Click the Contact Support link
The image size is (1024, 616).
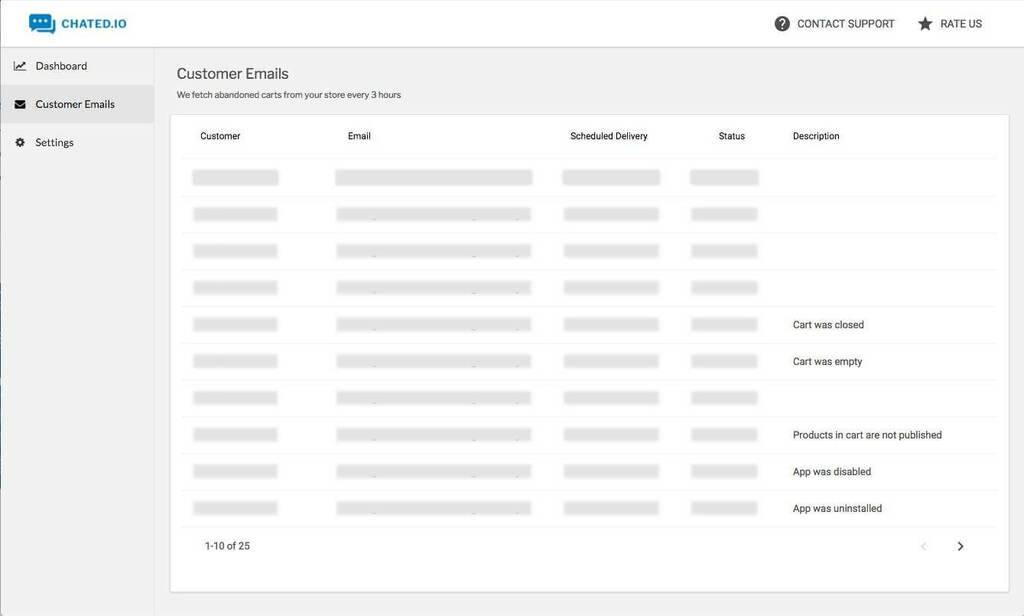click(x=845, y=24)
